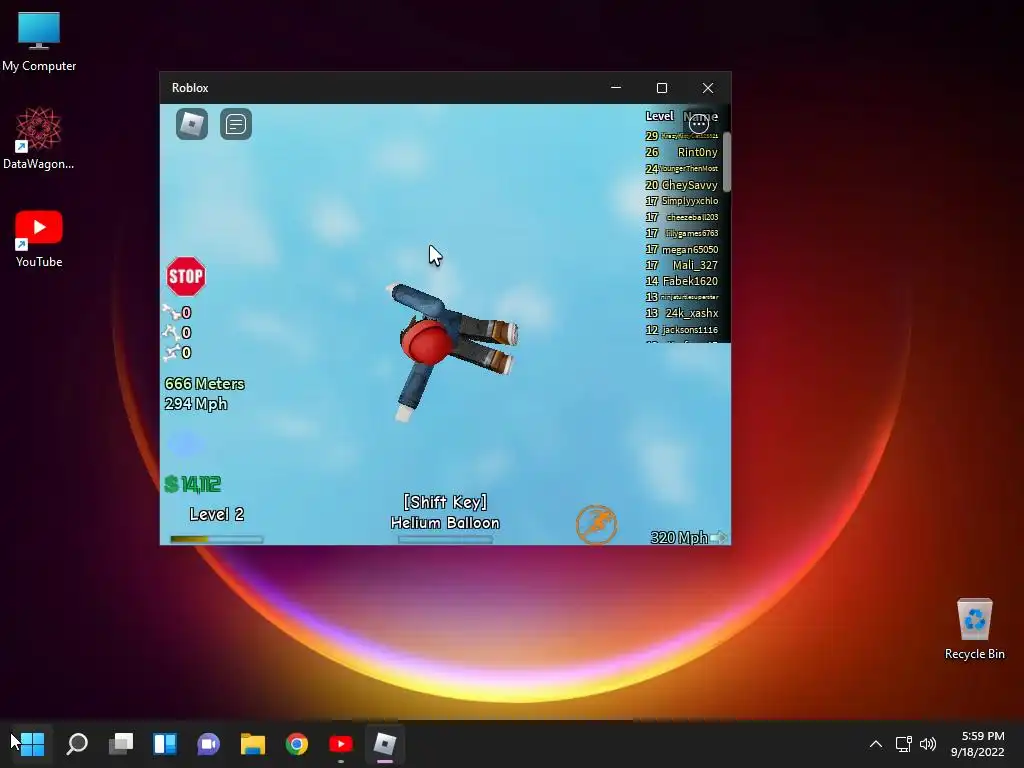
Task: Click the three-dots more options button
Action: coord(699,123)
